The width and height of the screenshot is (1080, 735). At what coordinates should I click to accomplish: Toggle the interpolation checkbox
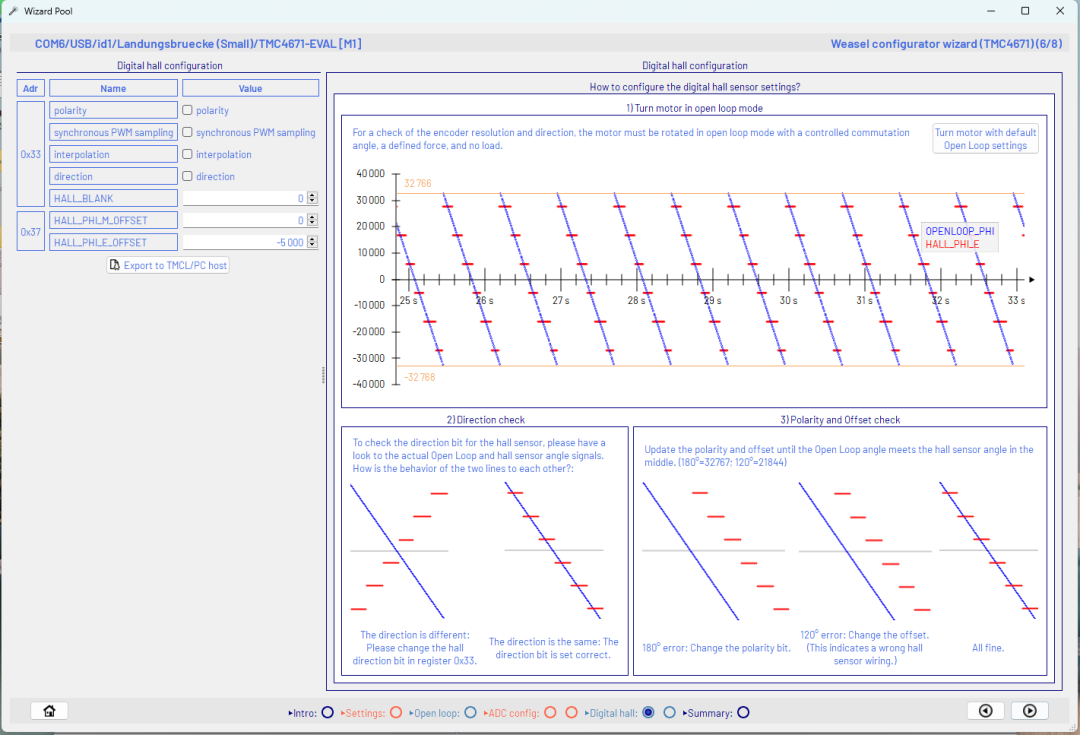pos(189,154)
